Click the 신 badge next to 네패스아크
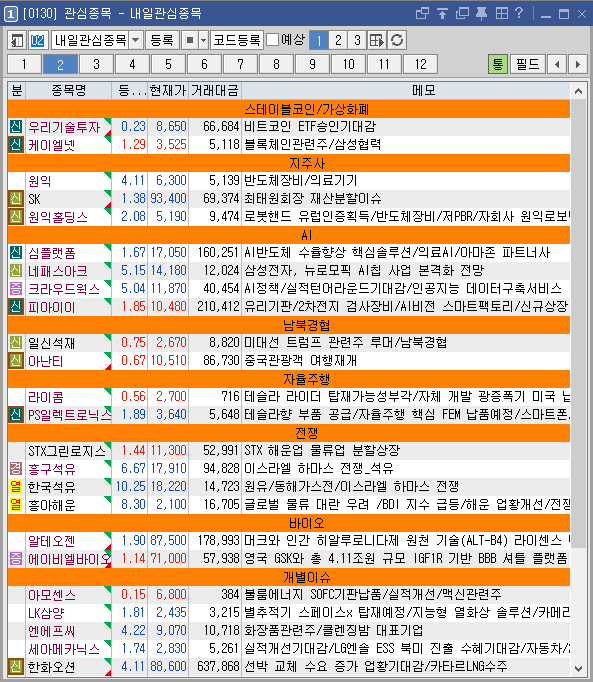Viewport: 593px width, 682px height. point(16,271)
